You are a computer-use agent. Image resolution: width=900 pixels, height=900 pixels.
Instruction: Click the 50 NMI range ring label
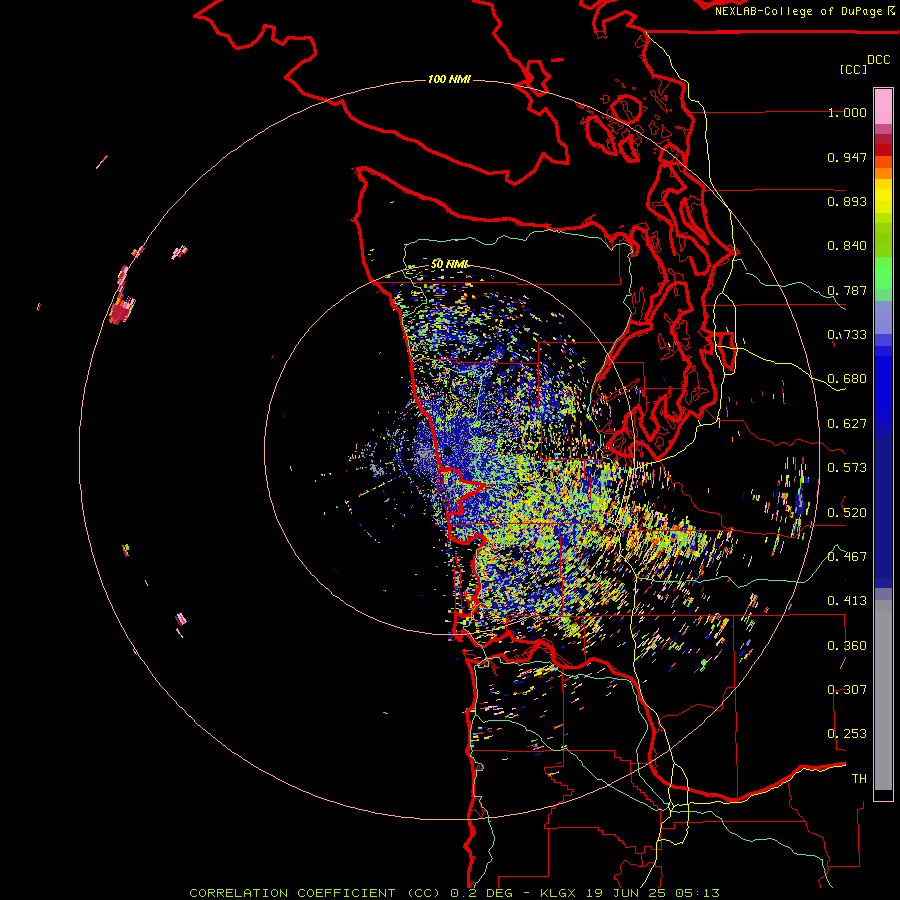[x=449, y=264]
